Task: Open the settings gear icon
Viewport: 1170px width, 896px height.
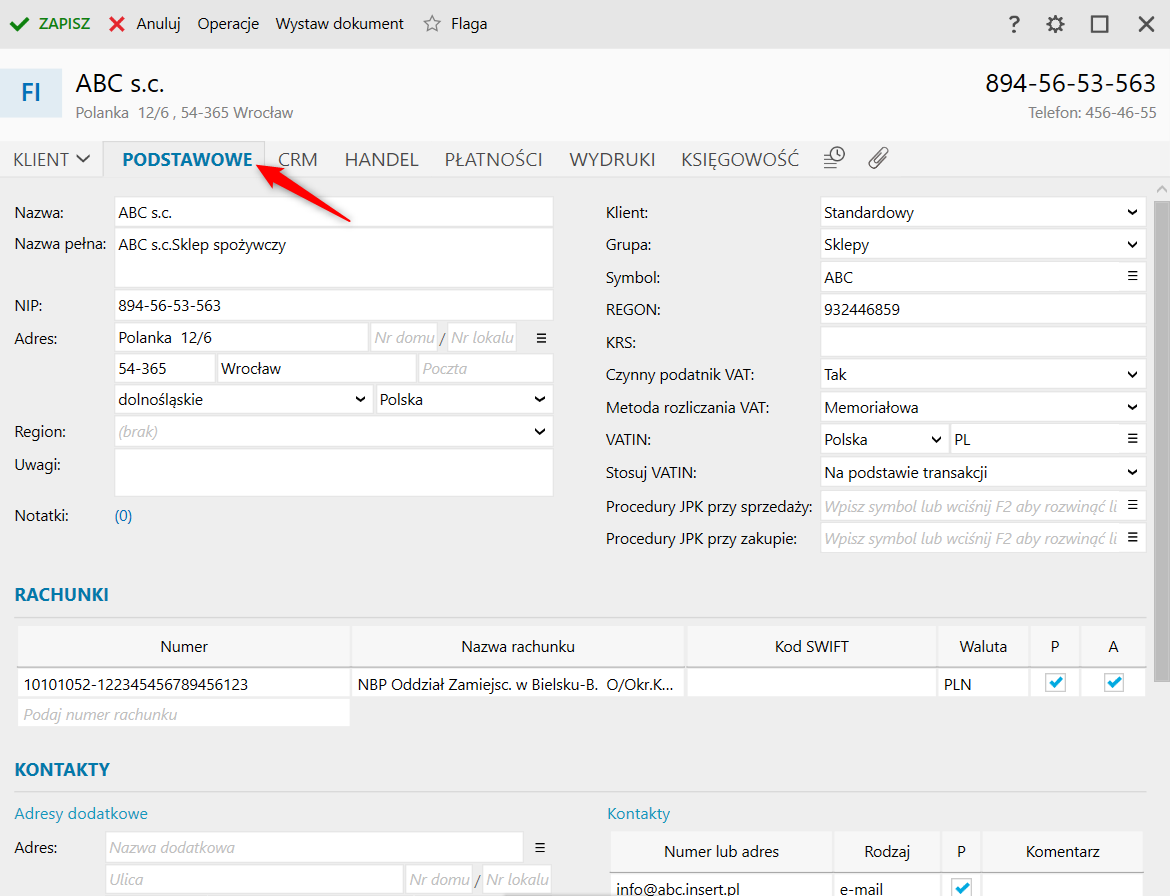Action: pos(1055,24)
